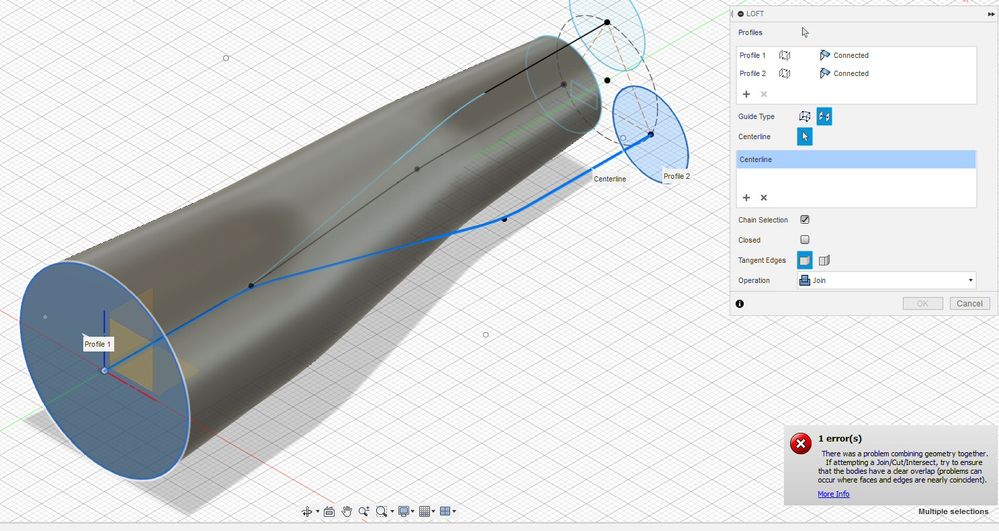Remove the centerline with X icon
This screenshot has height=531, width=999.
pyautogui.click(x=764, y=198)
